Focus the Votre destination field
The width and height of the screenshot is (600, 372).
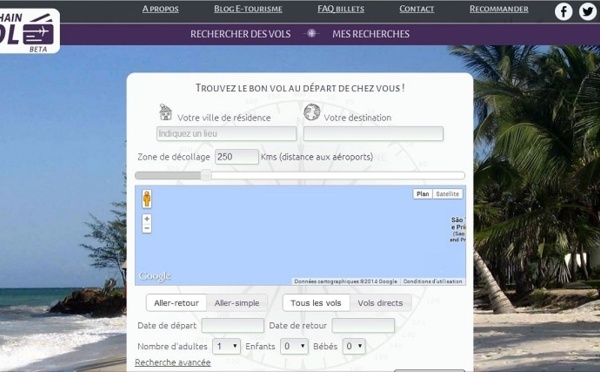[x=373, y=134]
